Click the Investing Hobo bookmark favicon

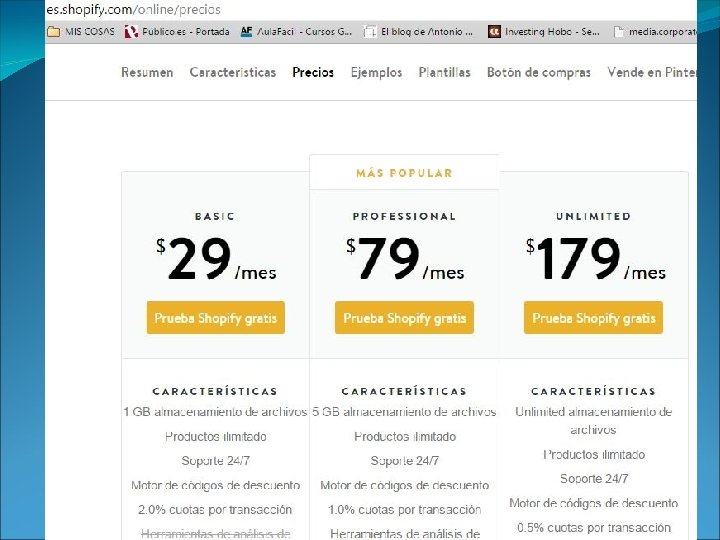coord(494,32)
